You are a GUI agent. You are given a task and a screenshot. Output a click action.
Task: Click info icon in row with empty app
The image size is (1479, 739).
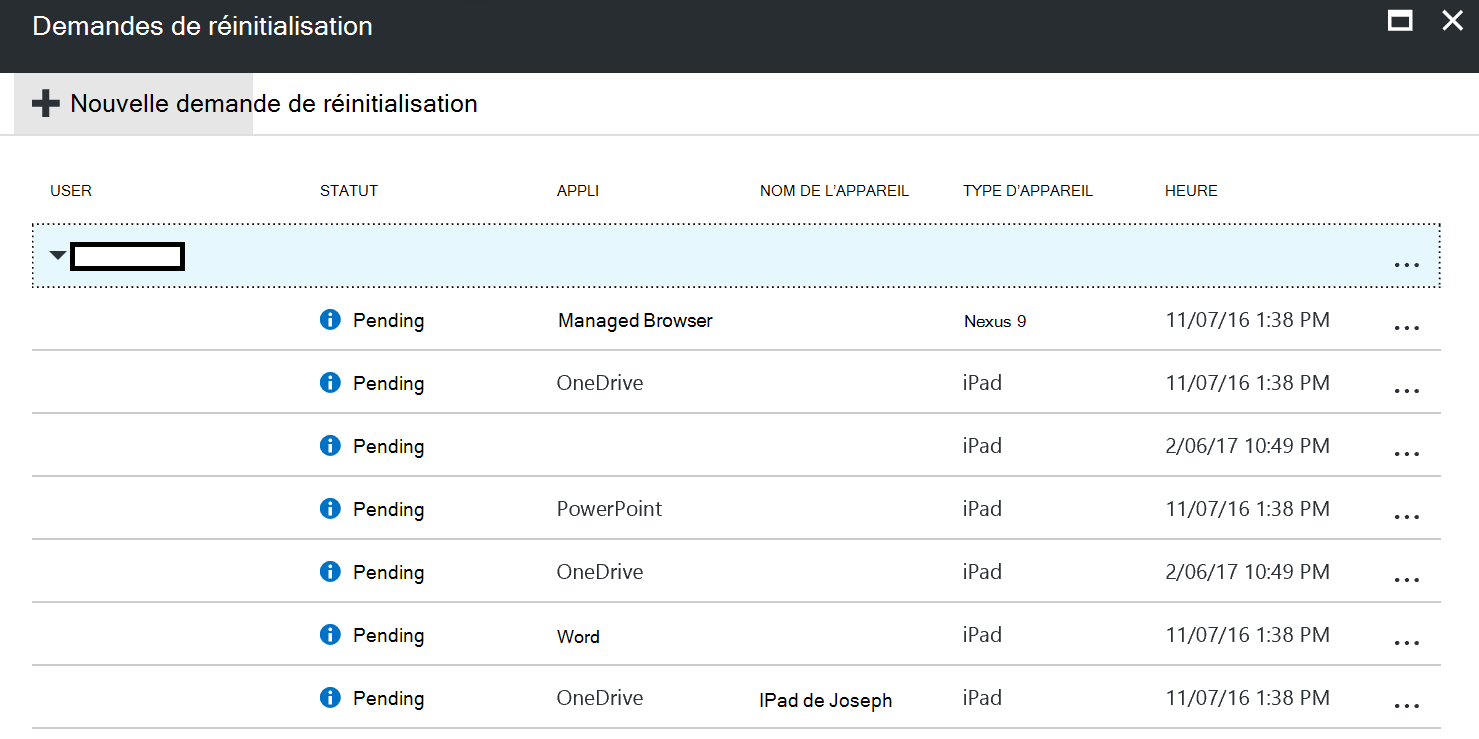pos(330,445)
